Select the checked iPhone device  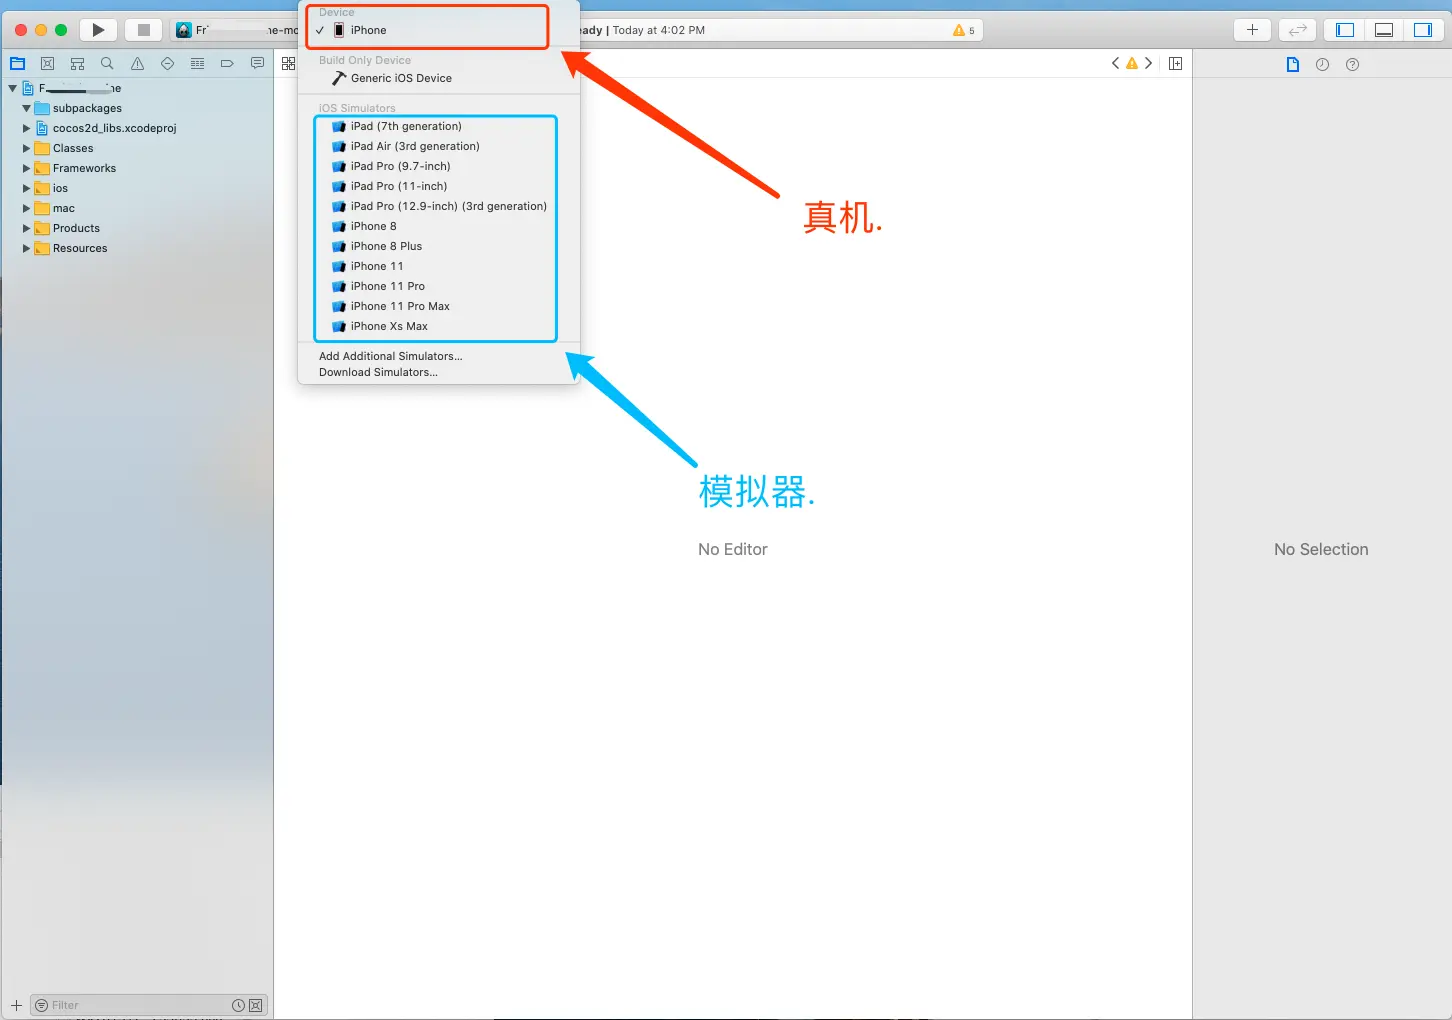pyautogui.click(x=439, y=30)
